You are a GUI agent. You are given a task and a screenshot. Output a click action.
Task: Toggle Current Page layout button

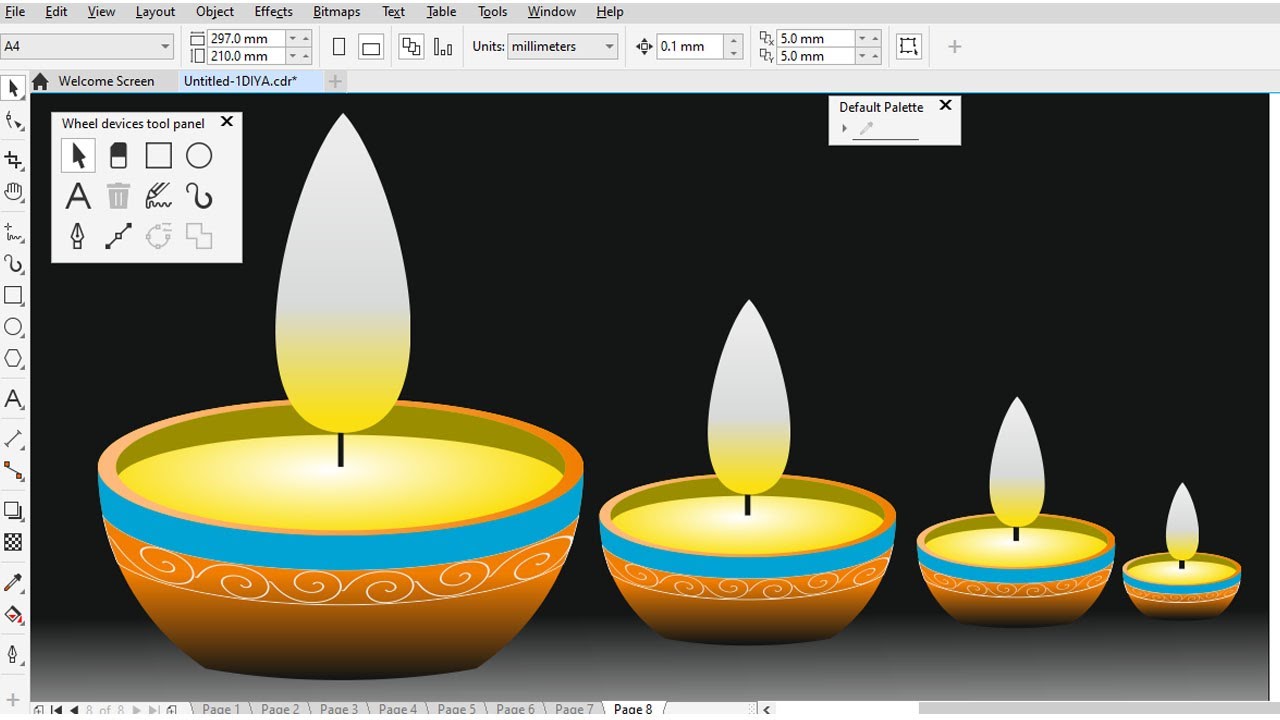click(443, 47)
